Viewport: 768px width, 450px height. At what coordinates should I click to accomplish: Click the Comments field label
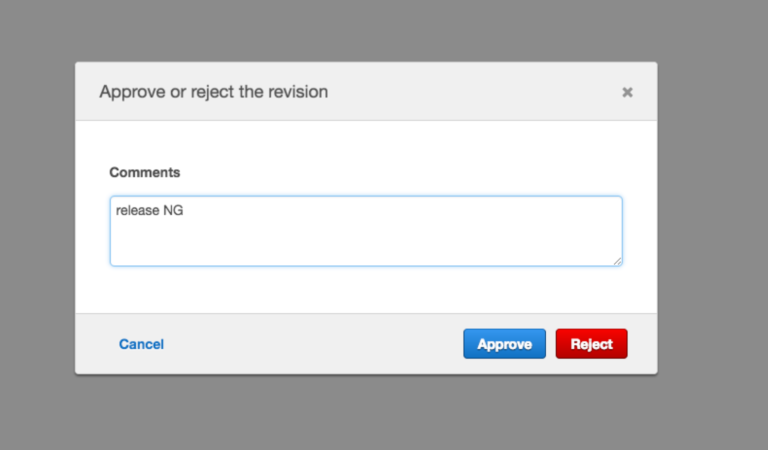point(145,172)
